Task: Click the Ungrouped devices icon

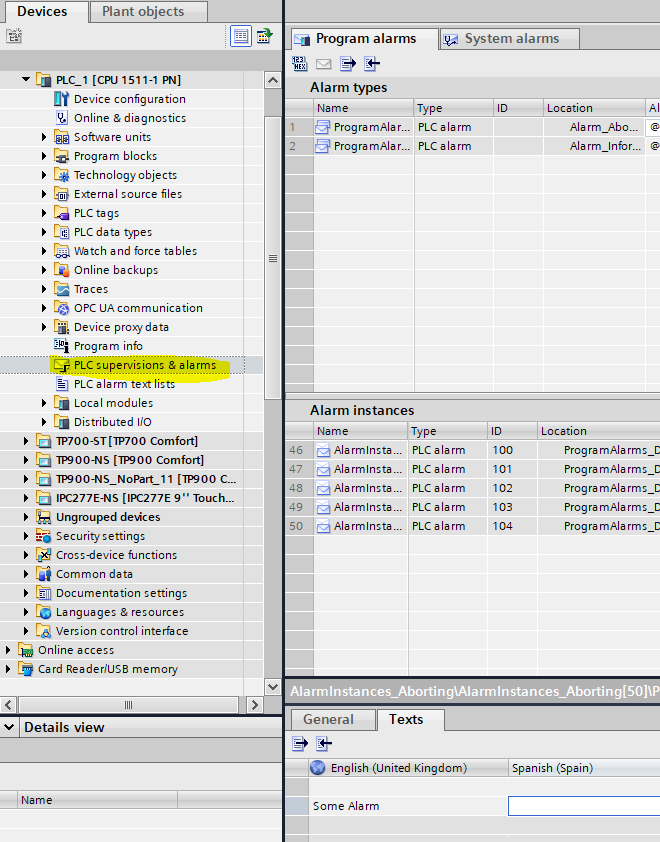Action: pos(43,517)
